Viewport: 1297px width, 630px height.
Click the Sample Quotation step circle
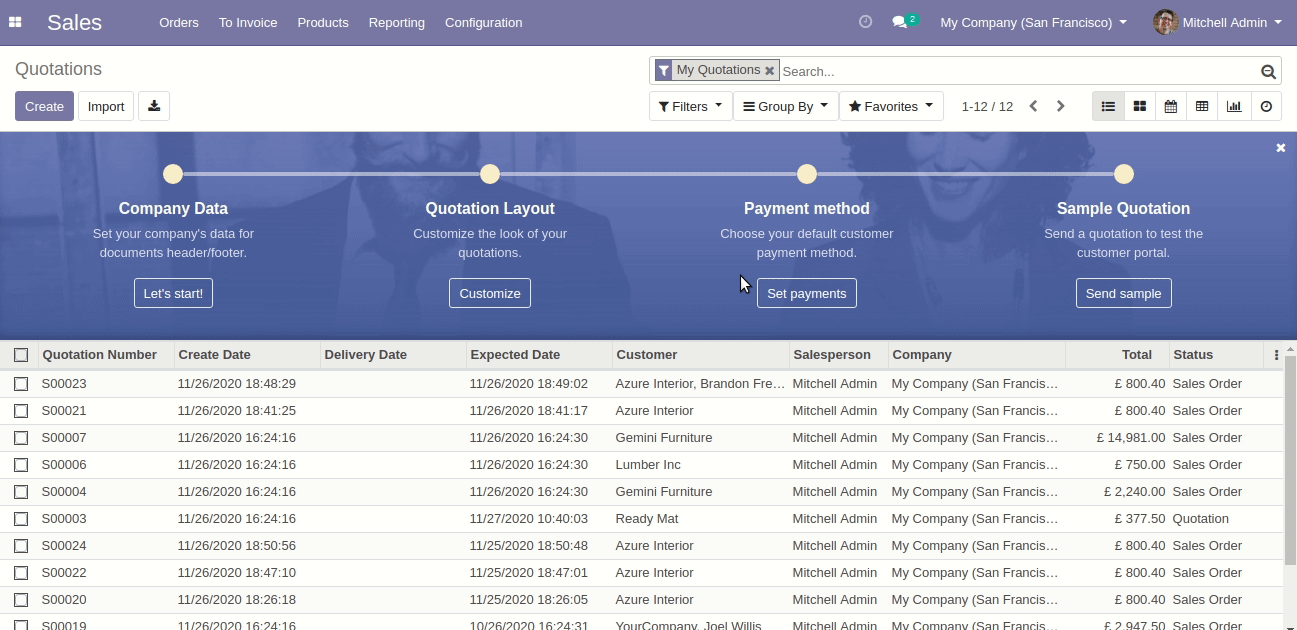(x=1124, y=174)
